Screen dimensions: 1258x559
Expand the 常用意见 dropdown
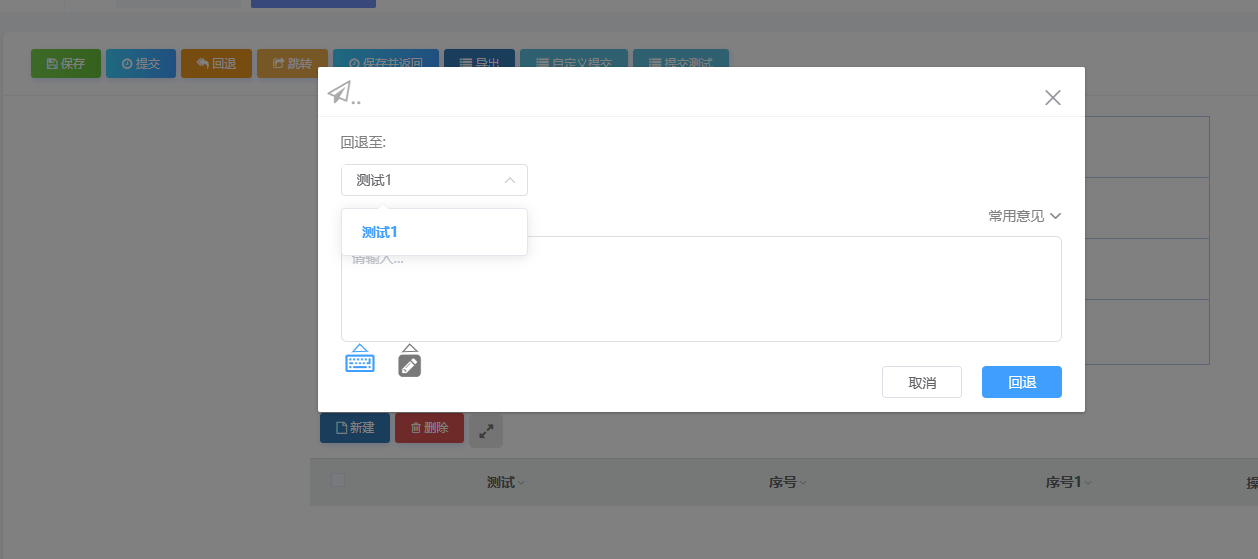click(x=1024, y=216)
